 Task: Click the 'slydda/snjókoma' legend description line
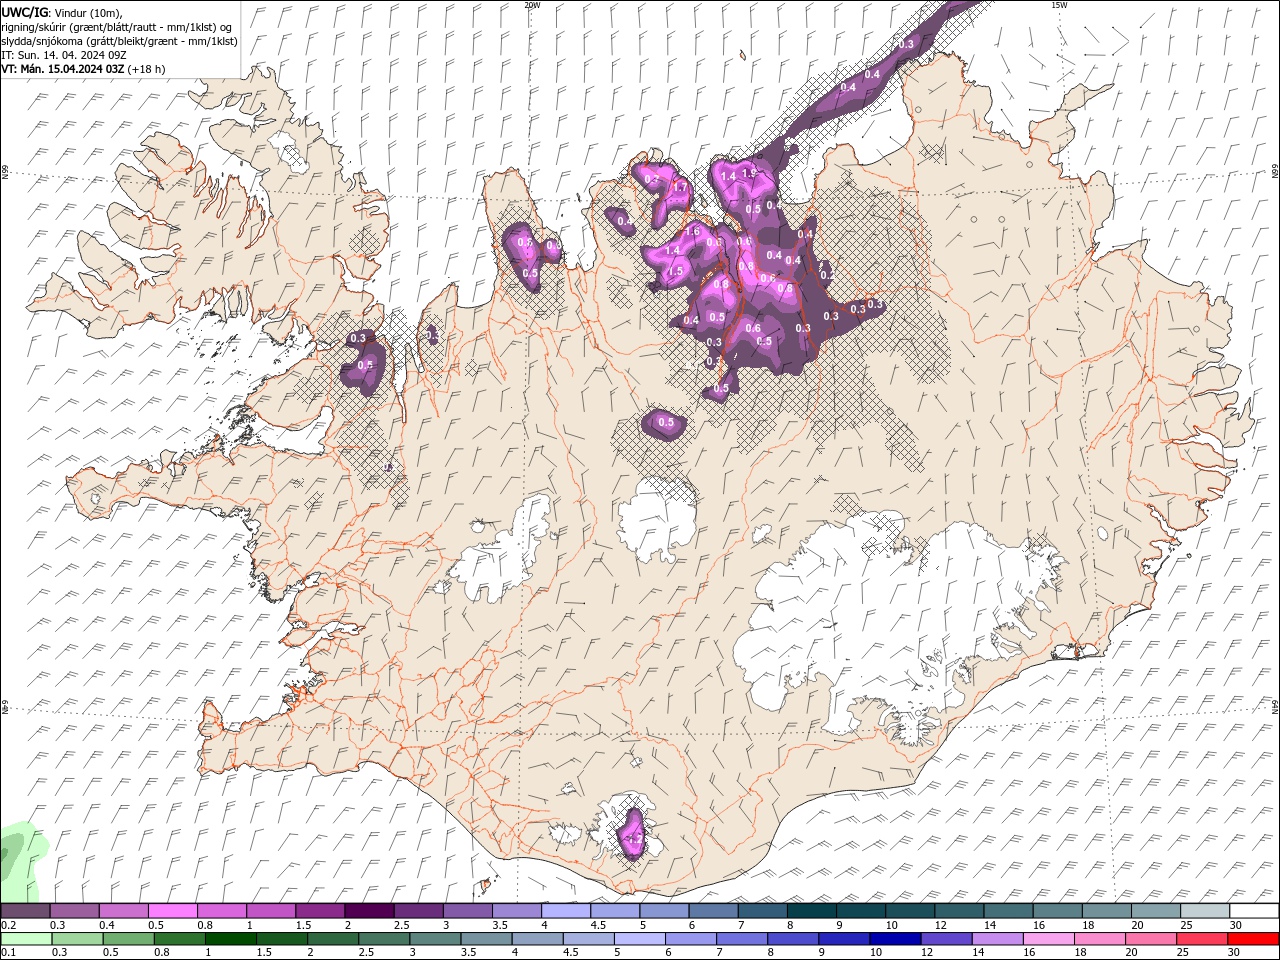pyautogui.click(x=119, y=41)
